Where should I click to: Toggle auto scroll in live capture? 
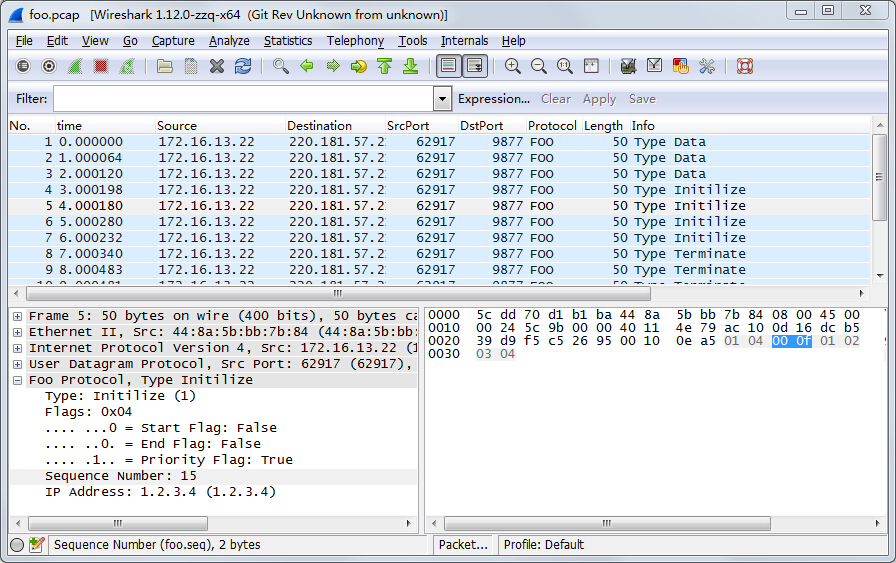pyautogui.click(x=475, y=66)
